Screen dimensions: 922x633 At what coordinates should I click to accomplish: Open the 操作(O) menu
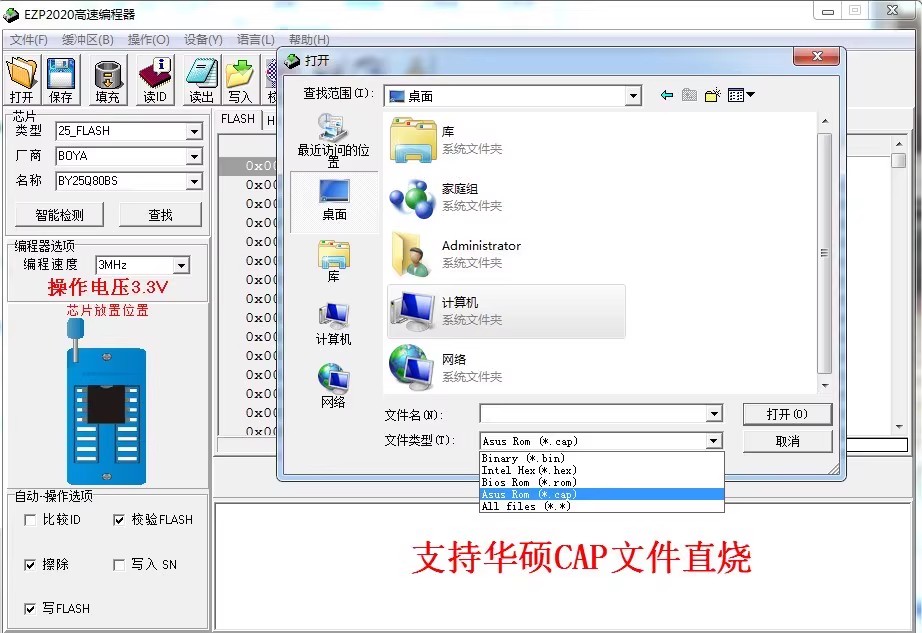tap(148, 40)
